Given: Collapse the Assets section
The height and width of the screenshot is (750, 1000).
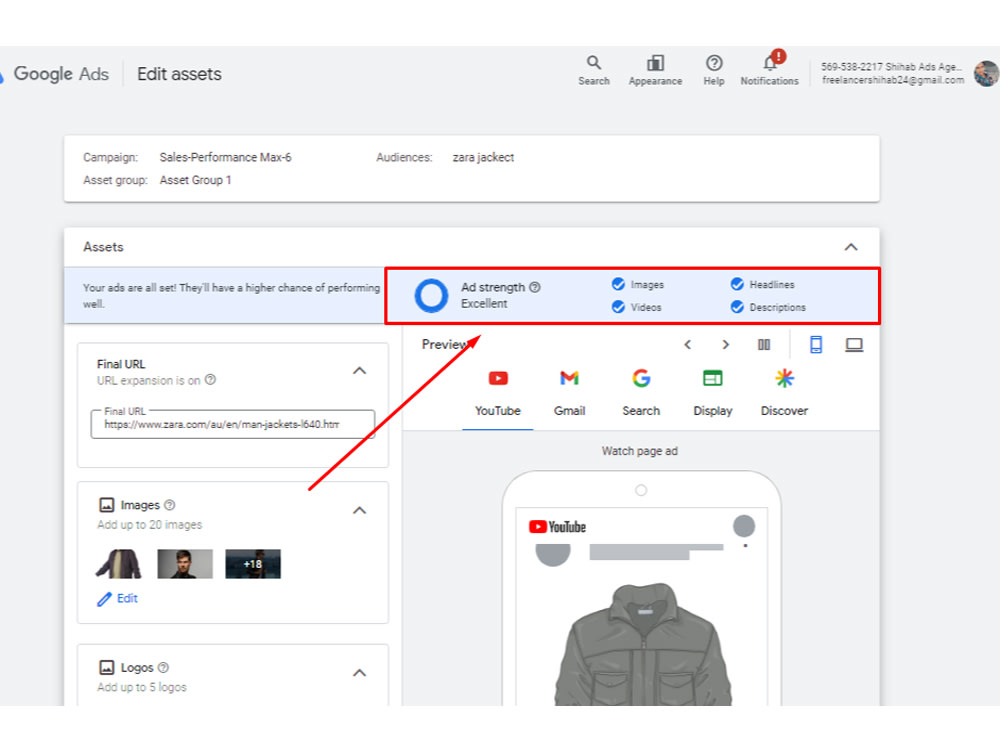Looking at the screenshot, I should click(x=851, y=247).
